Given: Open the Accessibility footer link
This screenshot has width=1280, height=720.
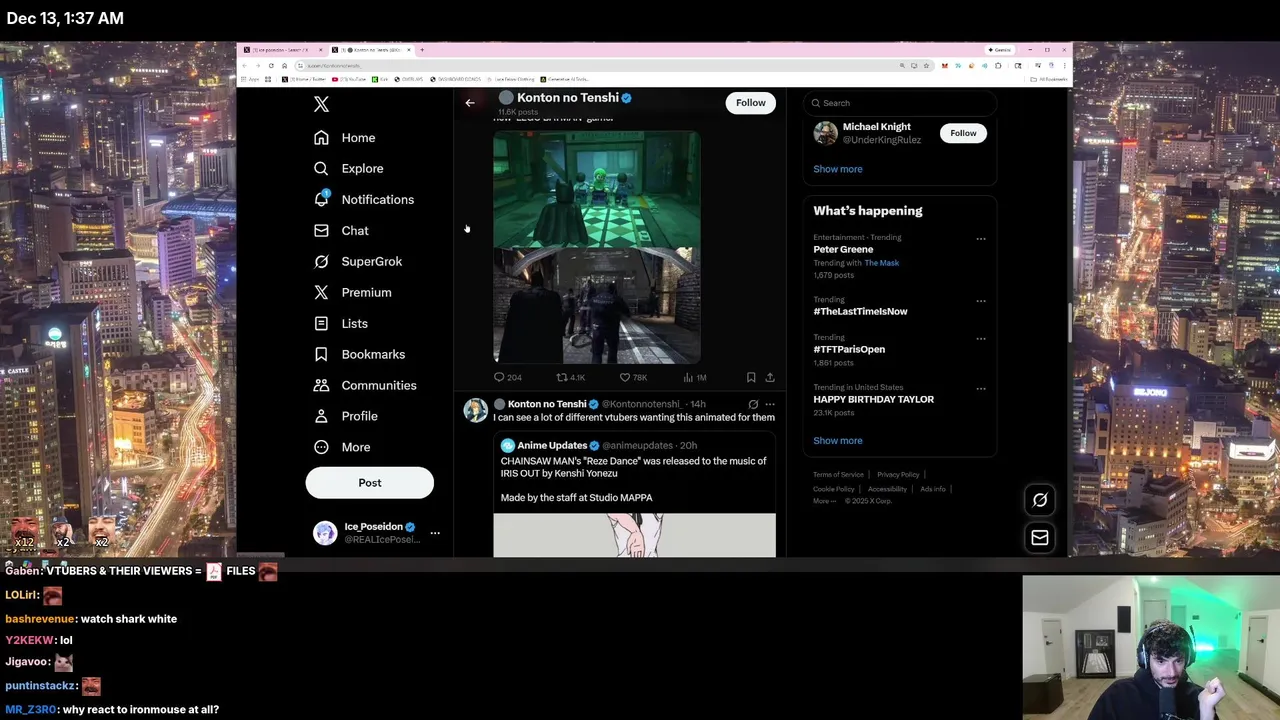Looking at the screenshot, I should [887, 489].
